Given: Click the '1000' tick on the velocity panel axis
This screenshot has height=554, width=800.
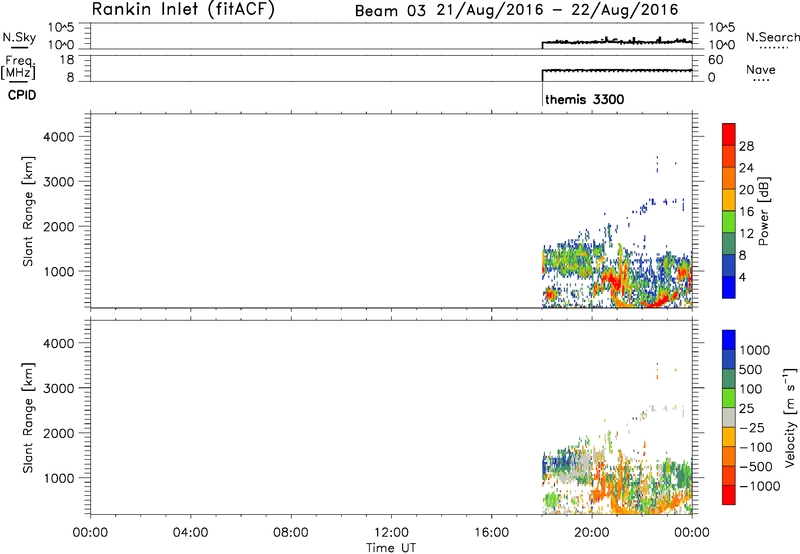Looking at the screenshot, I should (x=58, y=478).
